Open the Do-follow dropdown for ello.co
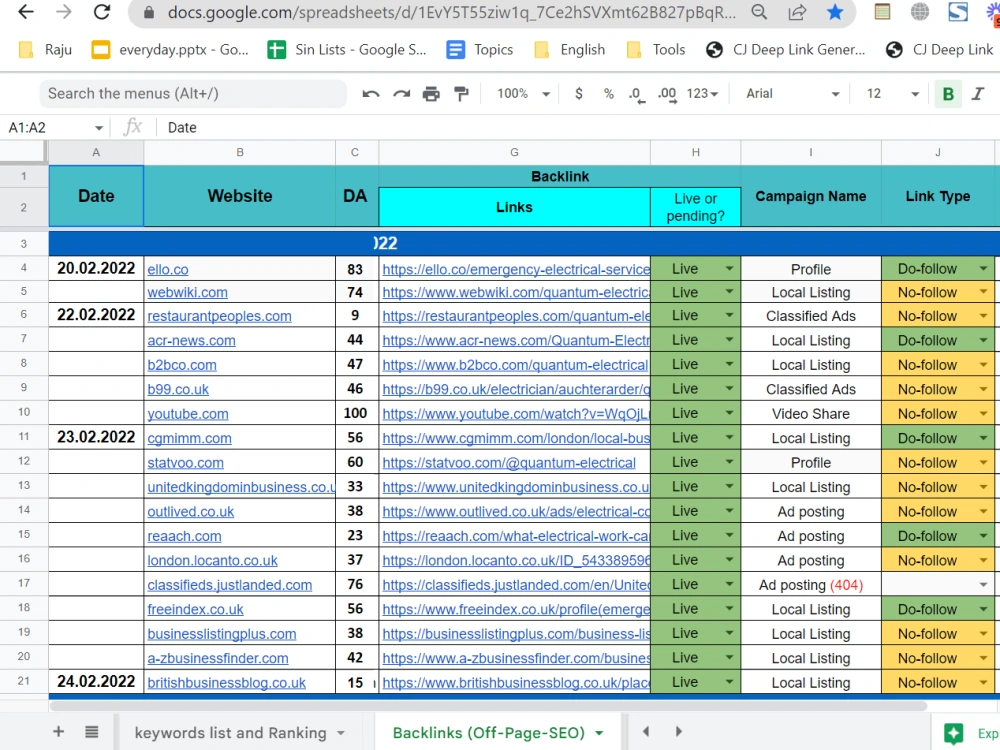The image size is (1000, 750). [983, 268]
